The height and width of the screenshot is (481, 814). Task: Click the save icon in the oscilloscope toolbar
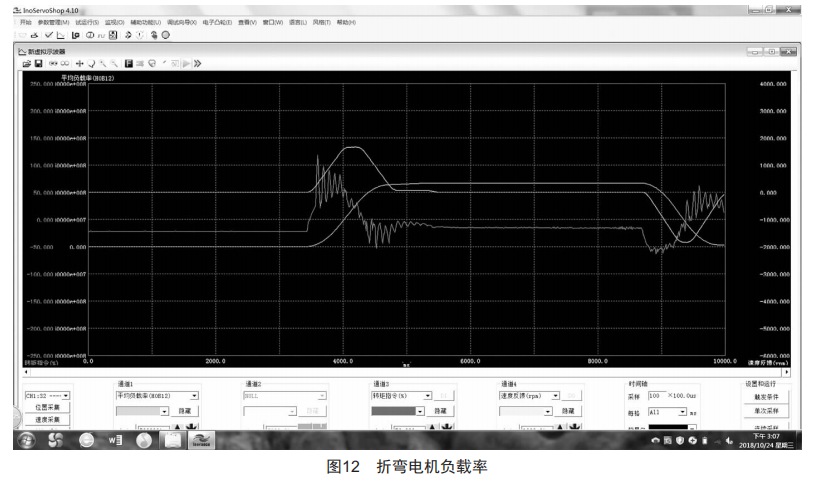click(x=40, y=63)
